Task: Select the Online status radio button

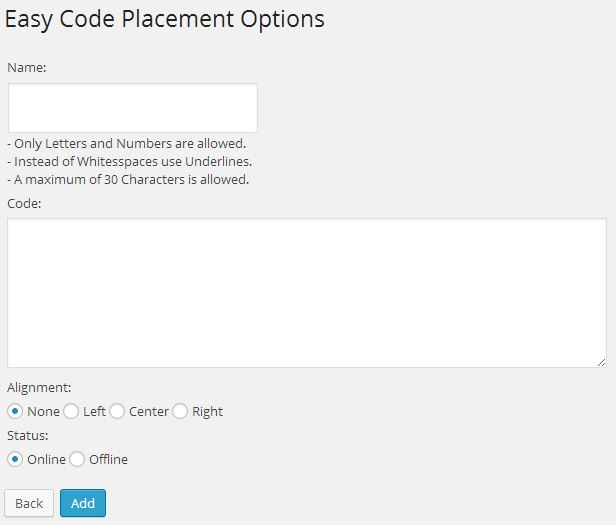Action: 15,459
